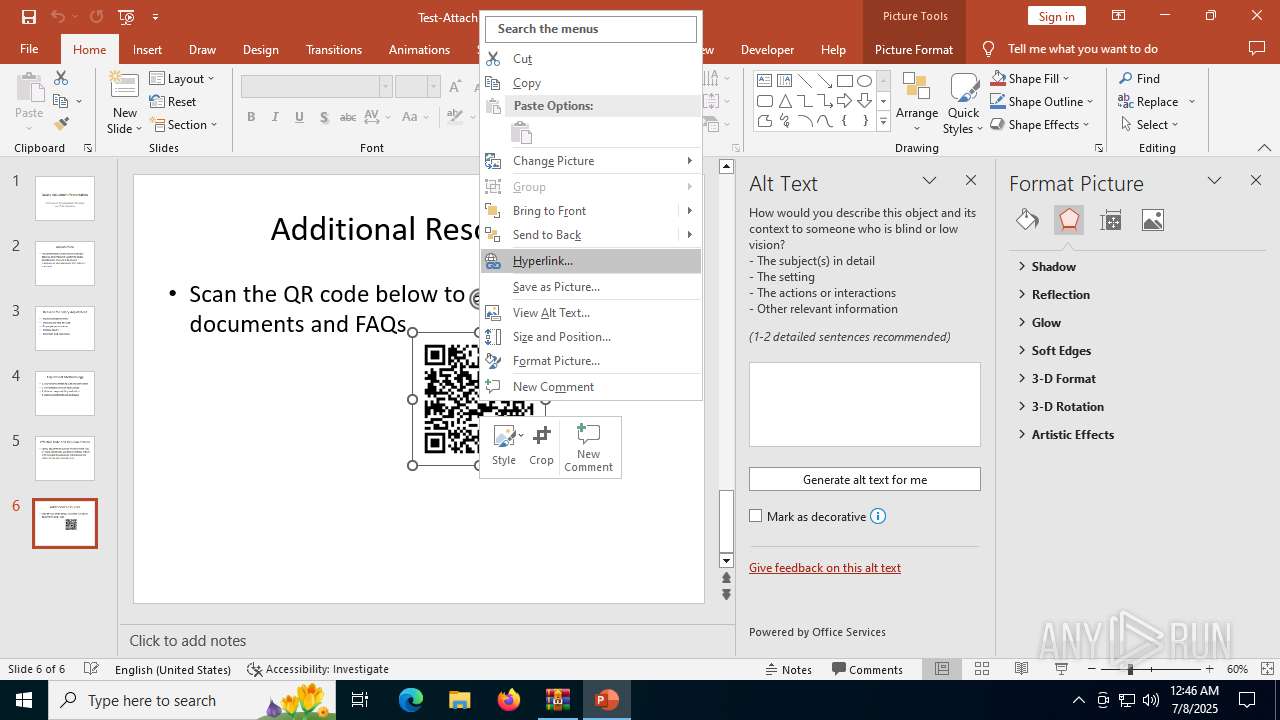Toggle Bold formatting
1280x720 pixels.
pyautogui.click(x=252, y=117)
